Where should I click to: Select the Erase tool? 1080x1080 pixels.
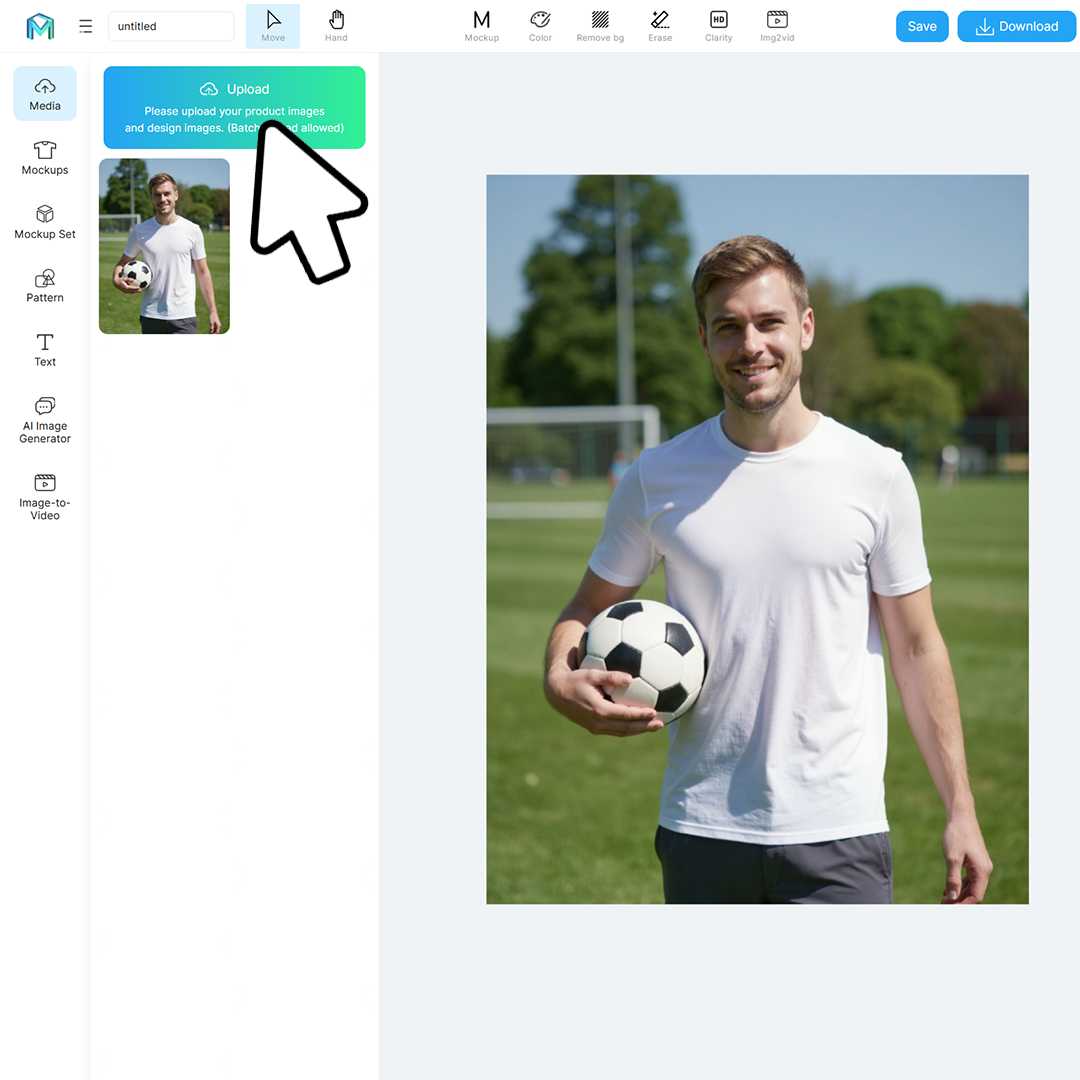tap(660, 26)
